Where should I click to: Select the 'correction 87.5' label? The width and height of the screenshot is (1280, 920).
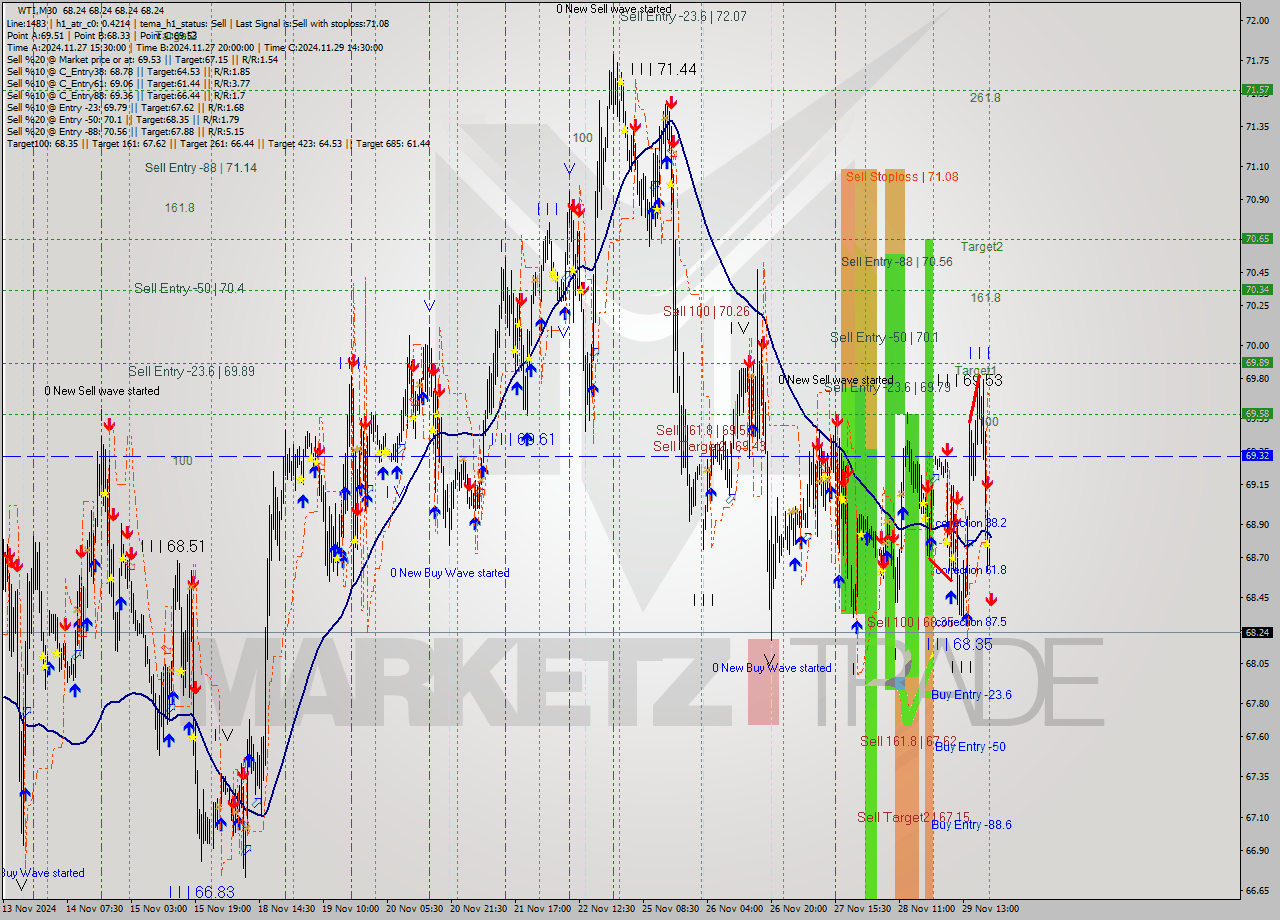pyautogui.click(x=970, y=622)
